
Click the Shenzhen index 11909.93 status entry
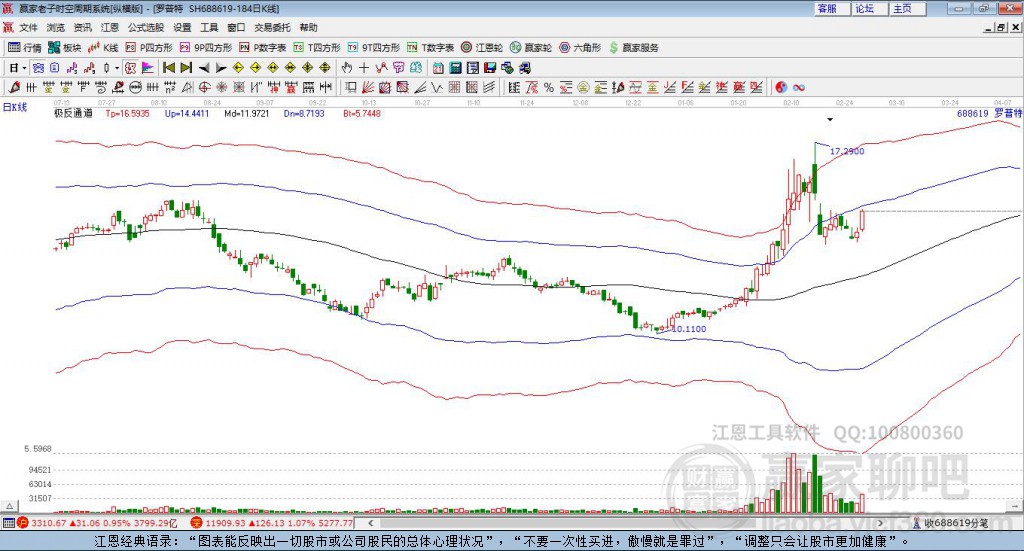(272, 523)
